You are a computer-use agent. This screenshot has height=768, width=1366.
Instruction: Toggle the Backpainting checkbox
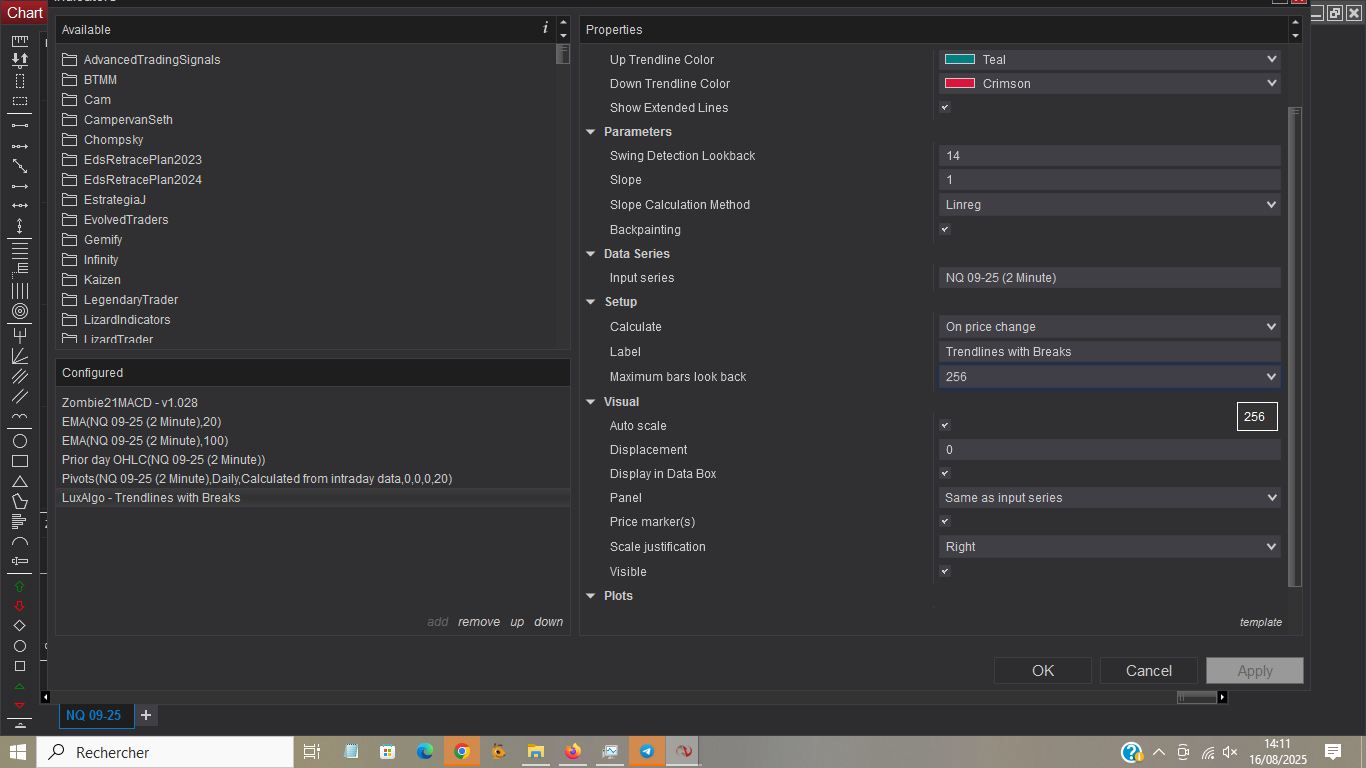tap(945, 229)
